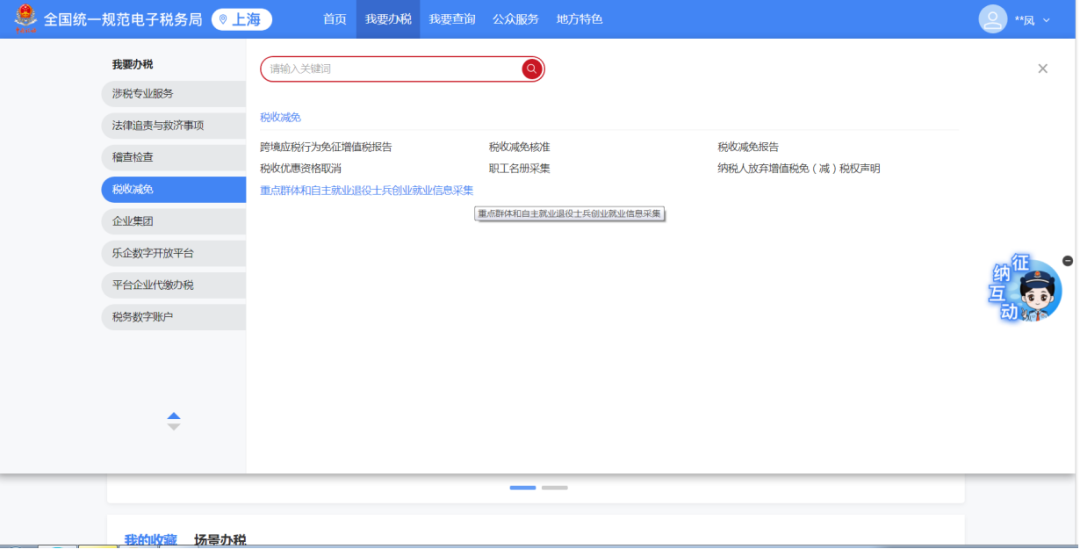
Task: Go to the 首页 tab
Action: point(335,19)
